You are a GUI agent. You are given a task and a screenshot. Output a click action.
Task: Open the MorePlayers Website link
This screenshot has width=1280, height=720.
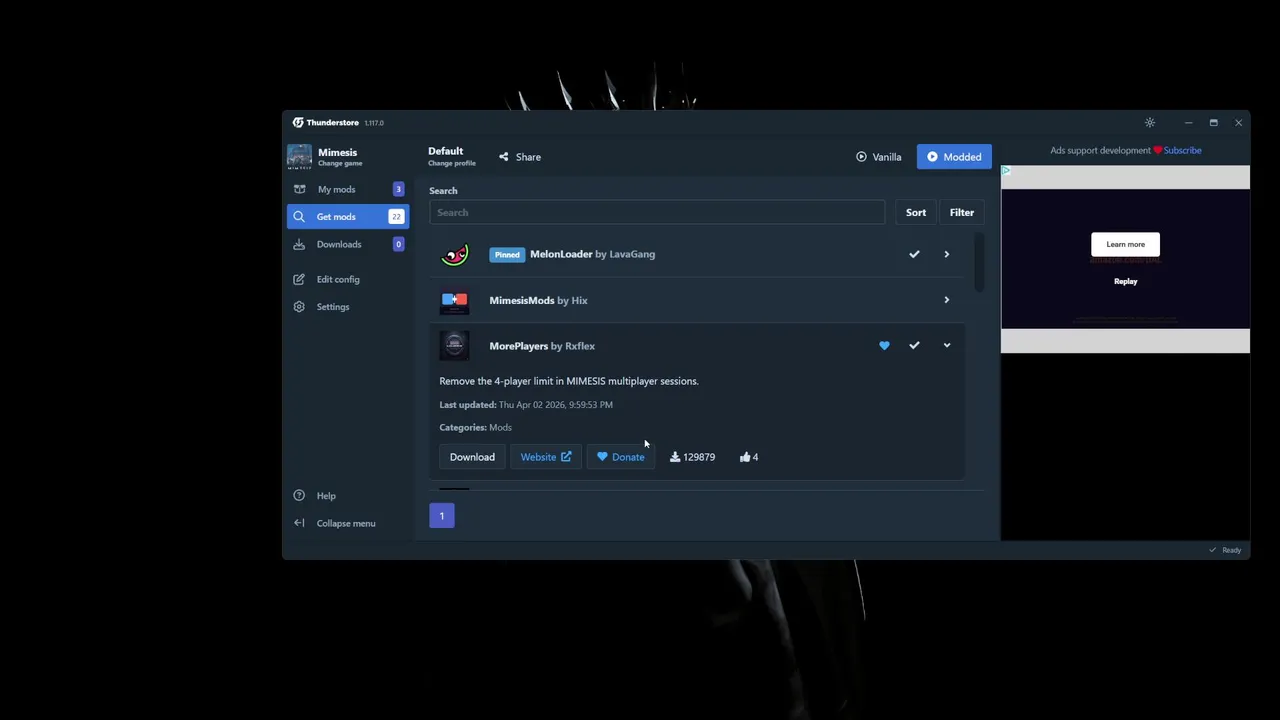[546, 457]
